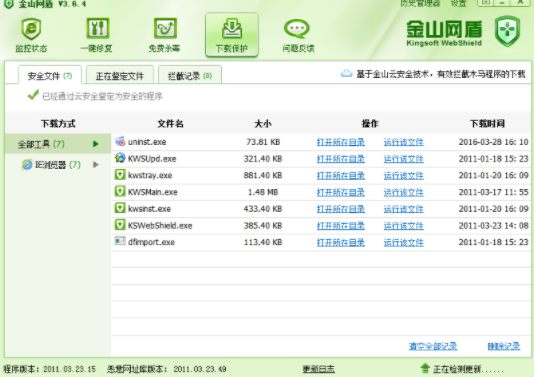
Task: Select the KWSUpd.exe file name
Action: (152, 159)
